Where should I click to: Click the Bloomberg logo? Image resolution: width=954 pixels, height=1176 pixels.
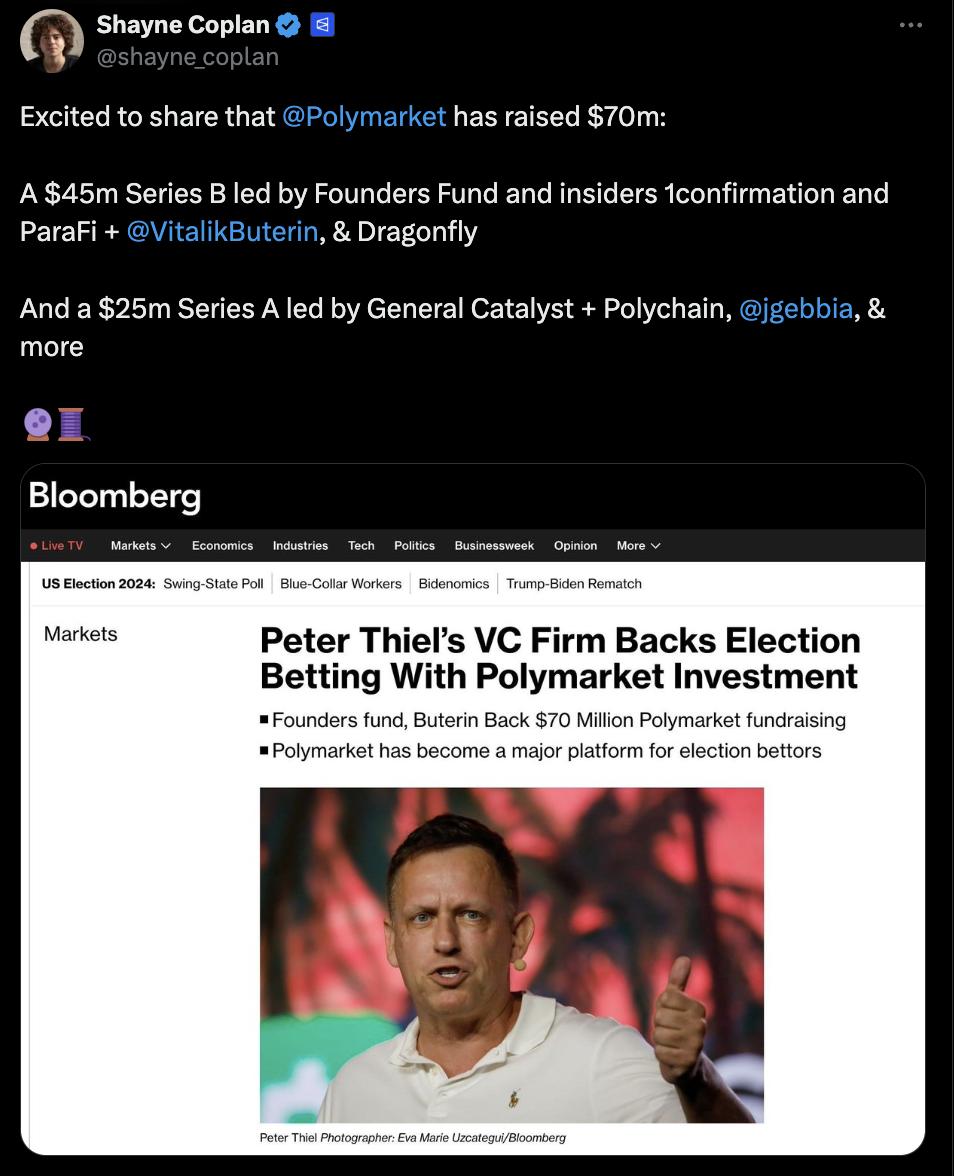115,496
